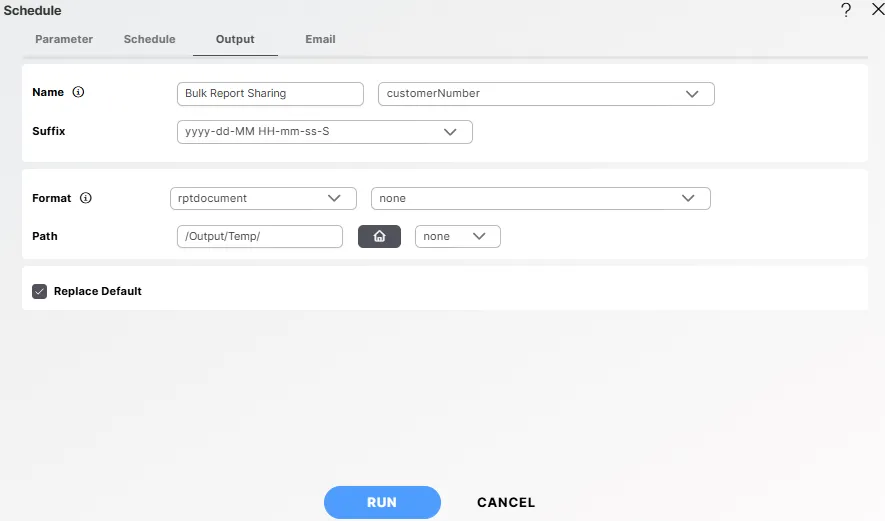
Task: Click the Bulk Report Sharing name field
Action: (270, 94)
